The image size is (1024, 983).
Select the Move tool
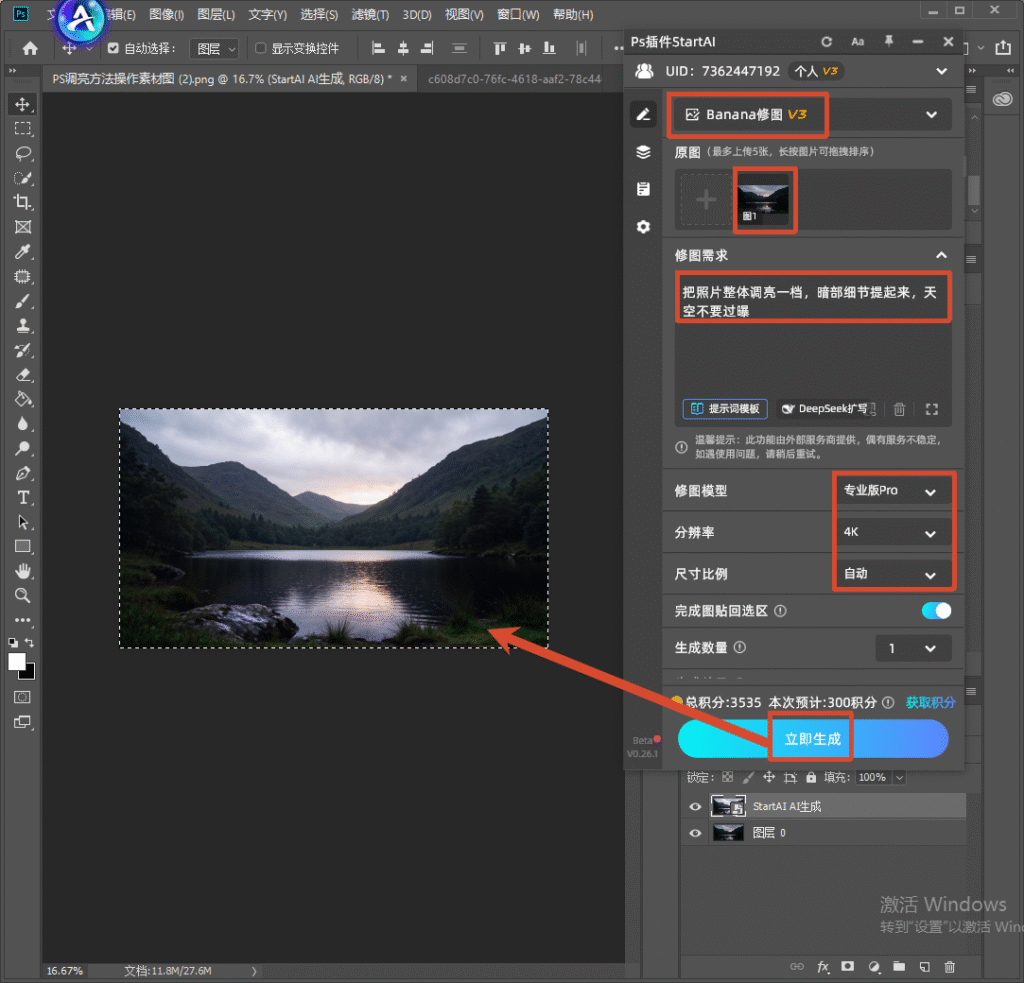pyautogui.click(x=23, y=105)
